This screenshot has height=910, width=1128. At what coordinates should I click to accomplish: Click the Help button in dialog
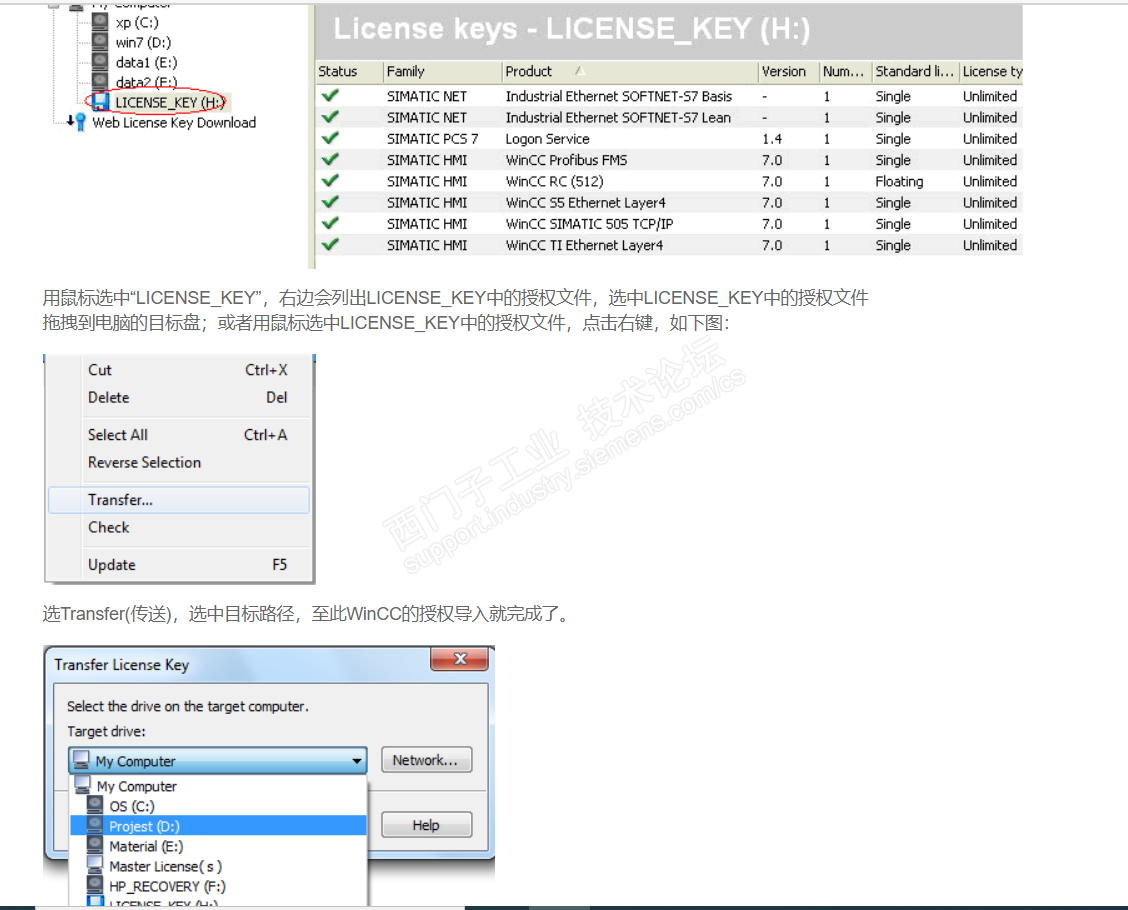point(426,825)
